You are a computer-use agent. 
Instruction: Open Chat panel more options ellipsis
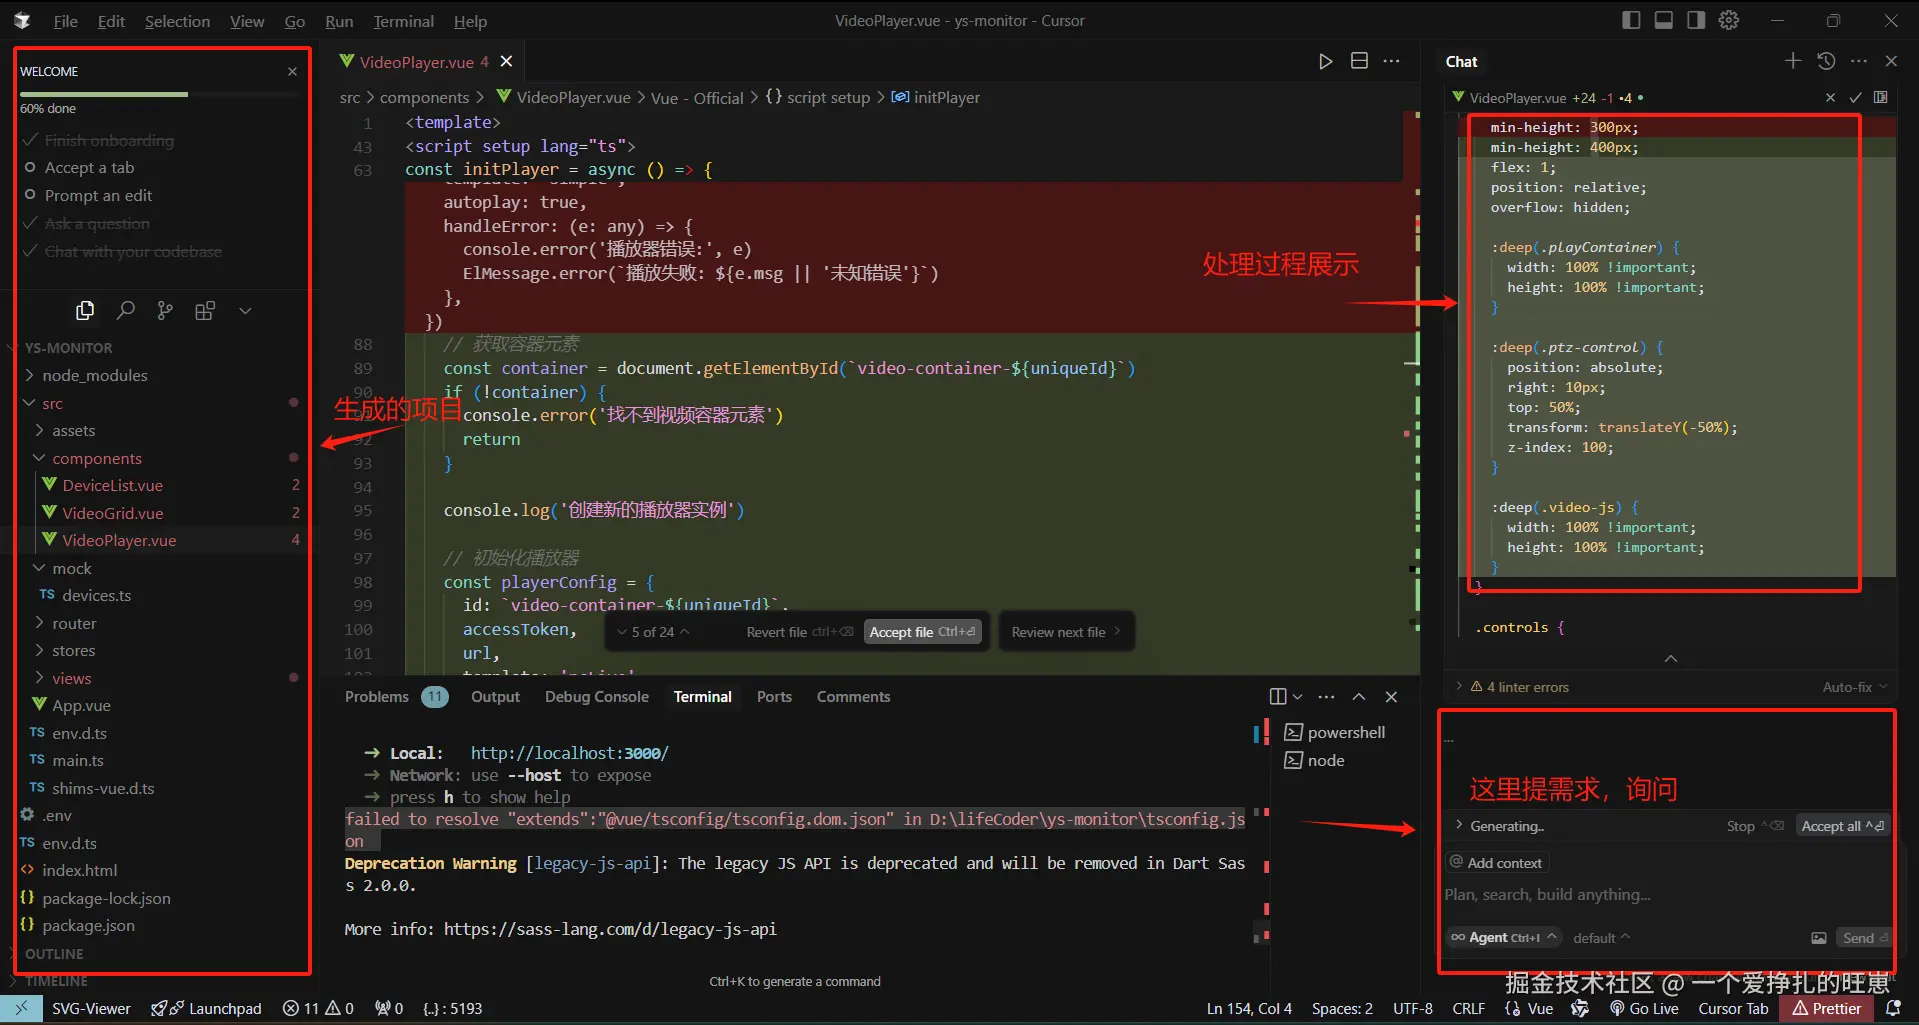coord(1859,61)
